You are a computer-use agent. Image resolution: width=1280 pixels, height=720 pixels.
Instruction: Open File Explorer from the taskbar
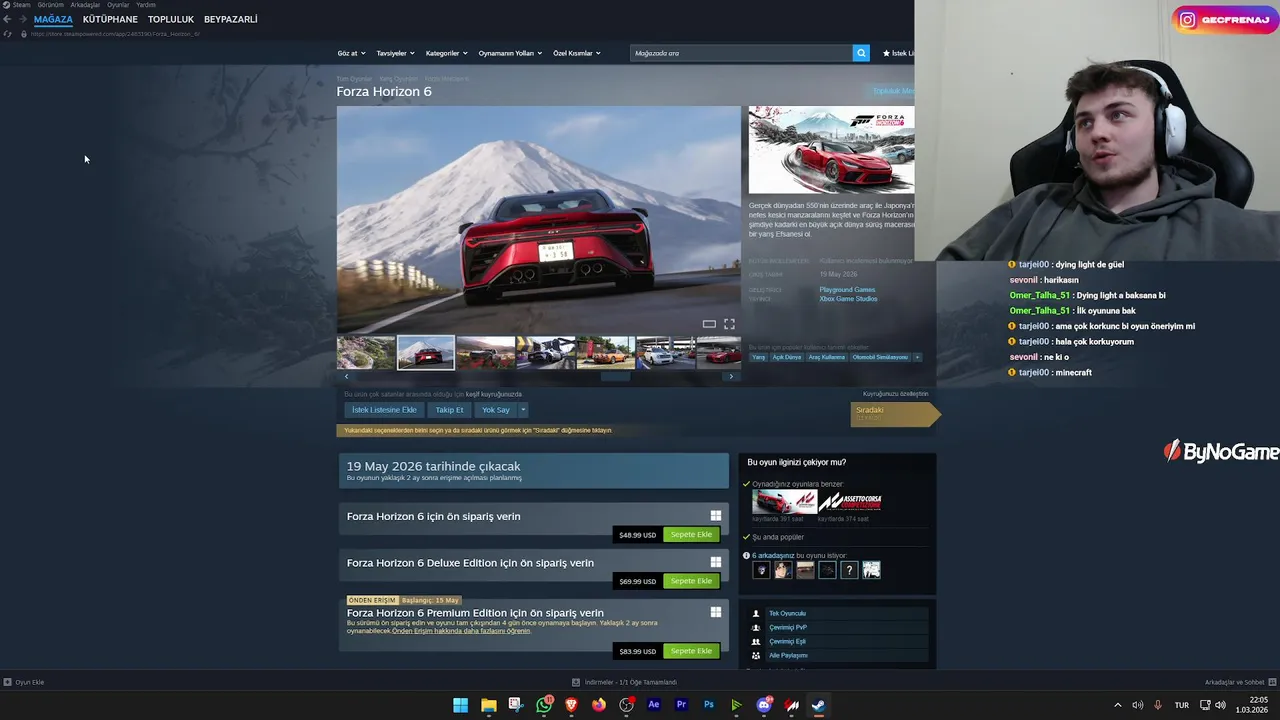pos(488,705)
